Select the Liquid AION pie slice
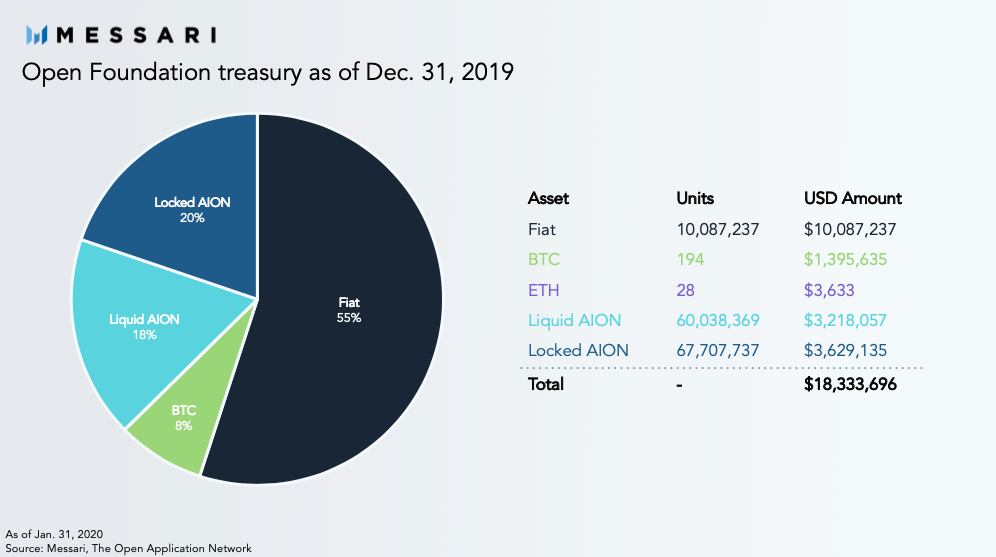This screenshot has width=996, height=557. tap(145, 326)
